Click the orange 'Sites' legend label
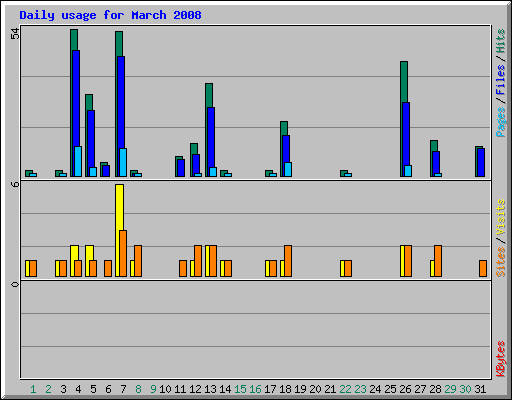 tap(500, 262)
